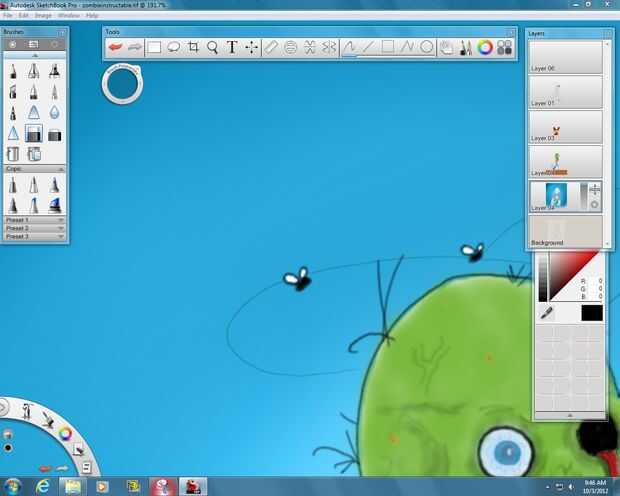The width and height of the screenshot is (620, 496).
Task: Expand the Preset 2 section
Action: point(34,228)
